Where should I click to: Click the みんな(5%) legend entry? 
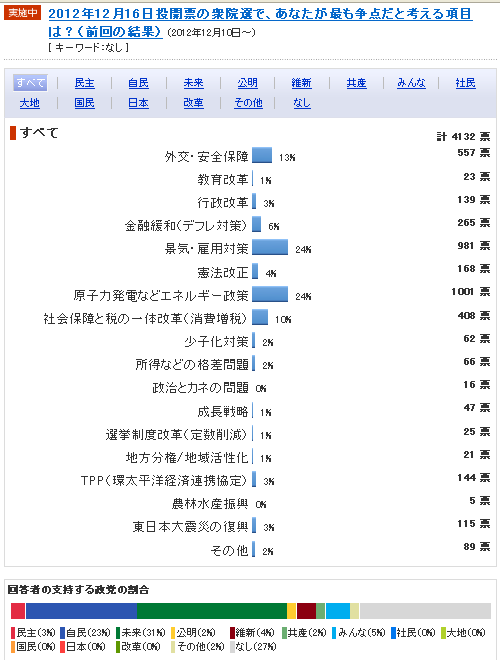(x=359, y=633)
